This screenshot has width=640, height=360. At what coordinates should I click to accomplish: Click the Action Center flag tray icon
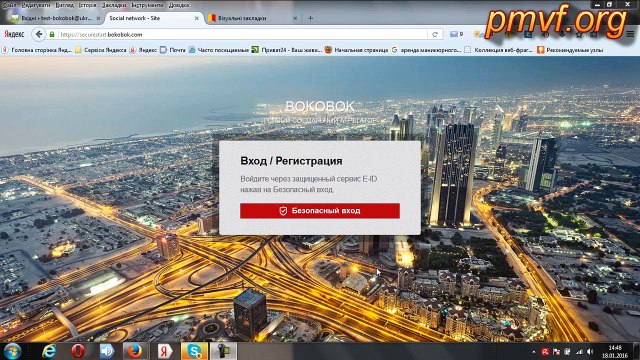(x=556, y=351)
